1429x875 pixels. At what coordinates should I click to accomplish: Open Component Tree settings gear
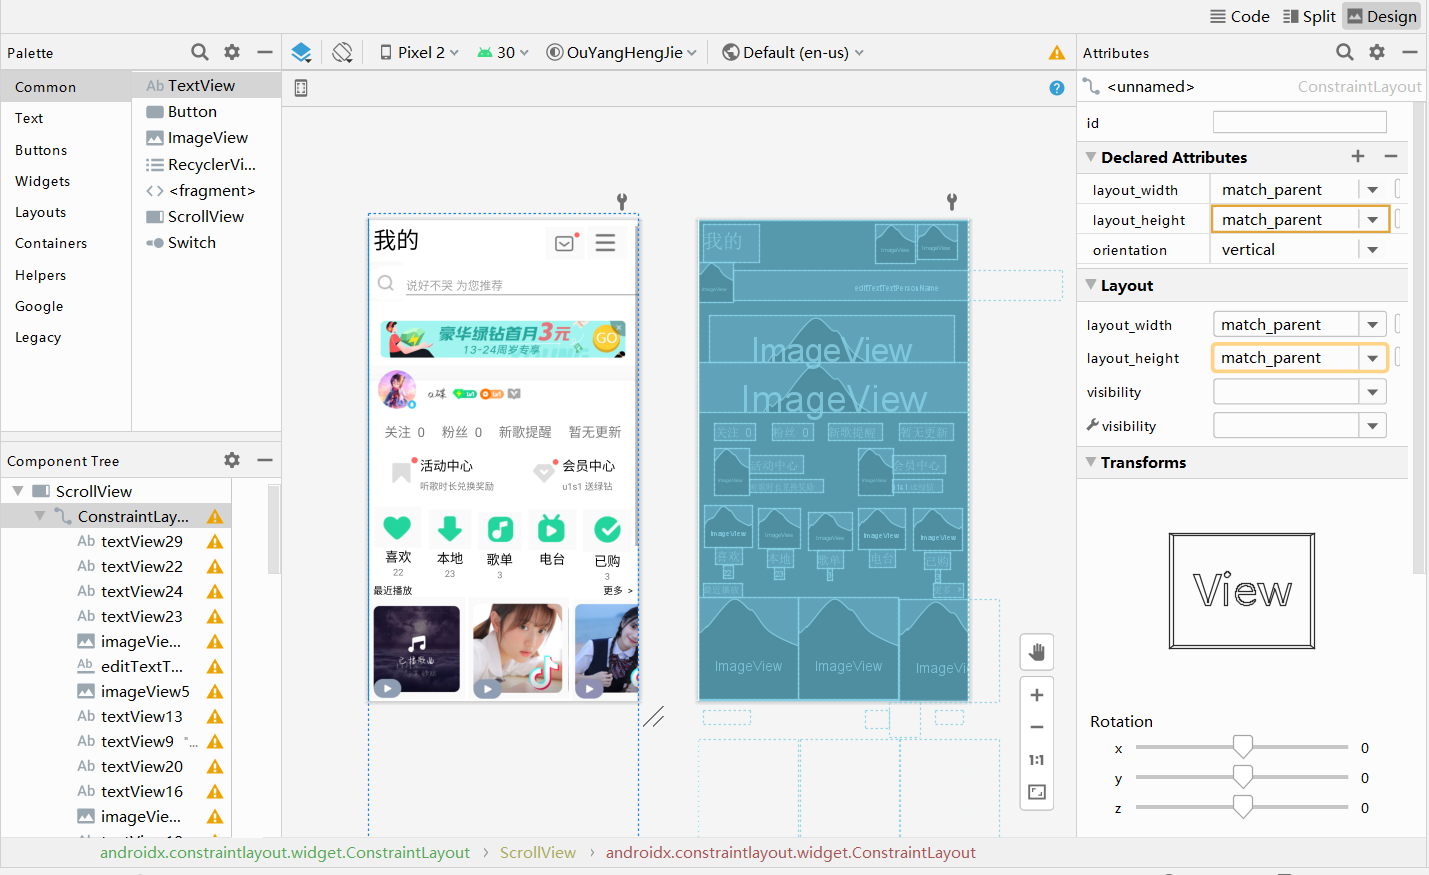pos(232,460)
